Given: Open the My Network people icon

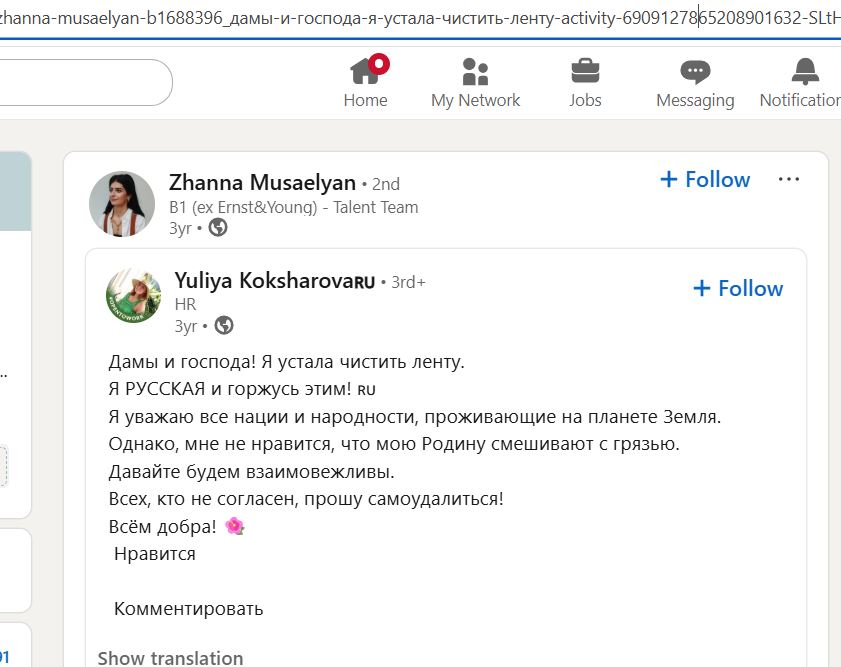Looking at the screenshot, I should coord(475,71).
